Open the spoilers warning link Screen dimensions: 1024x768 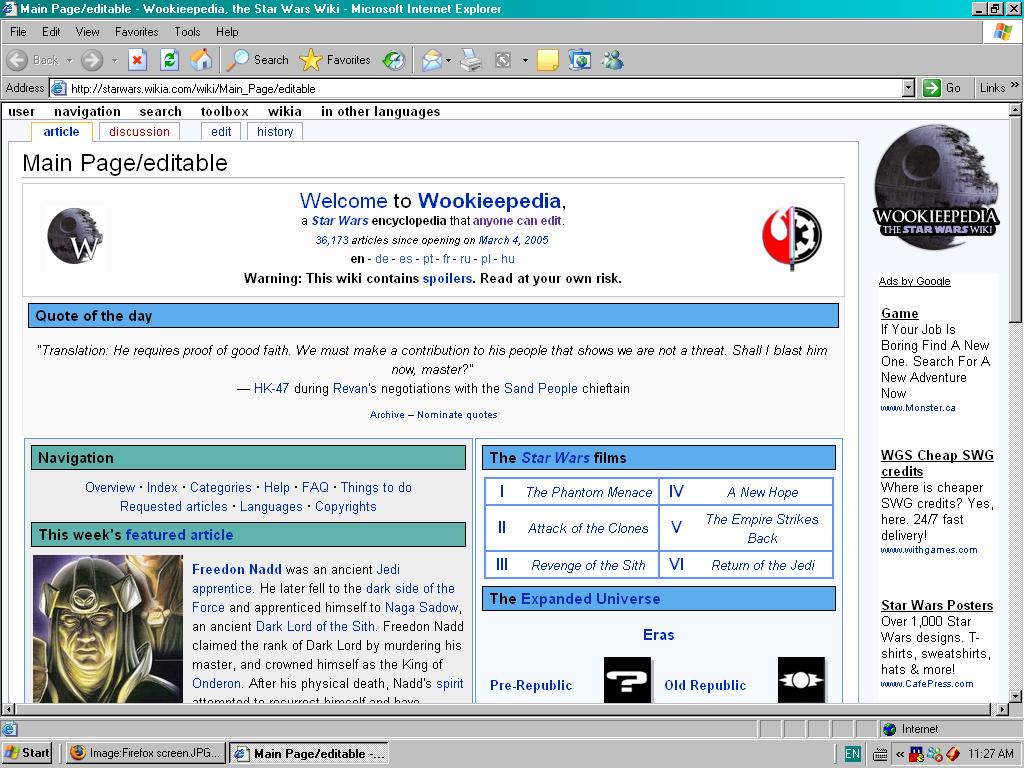coord(447,279)
